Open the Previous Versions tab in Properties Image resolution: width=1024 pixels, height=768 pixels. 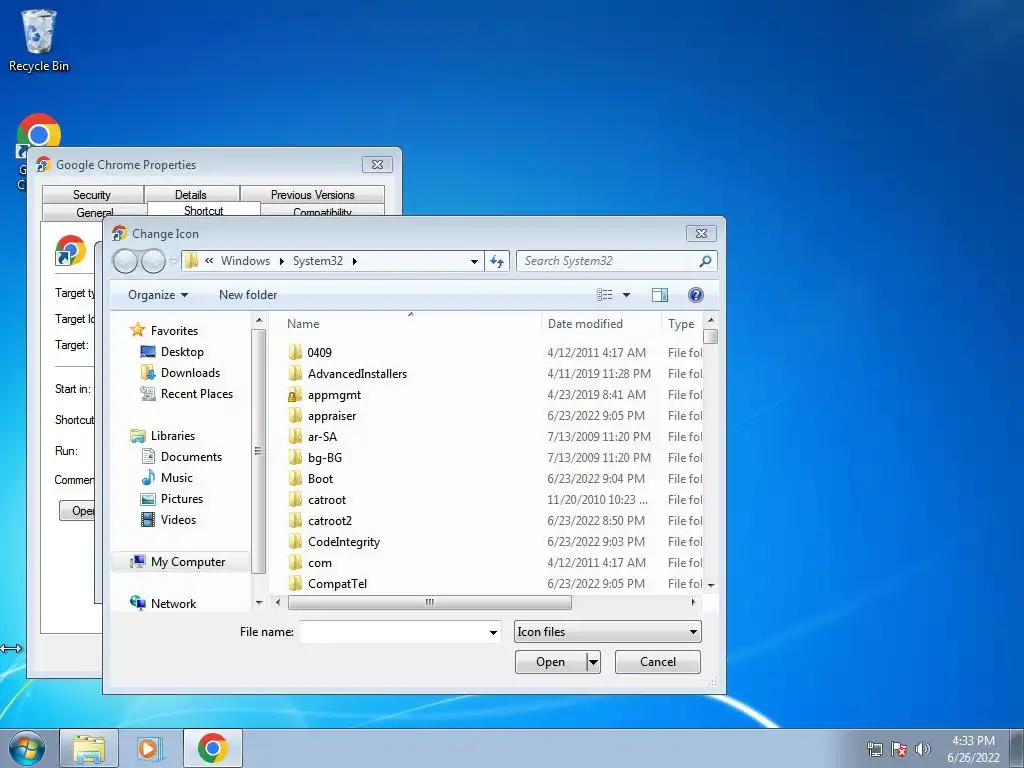click(312, 195)
